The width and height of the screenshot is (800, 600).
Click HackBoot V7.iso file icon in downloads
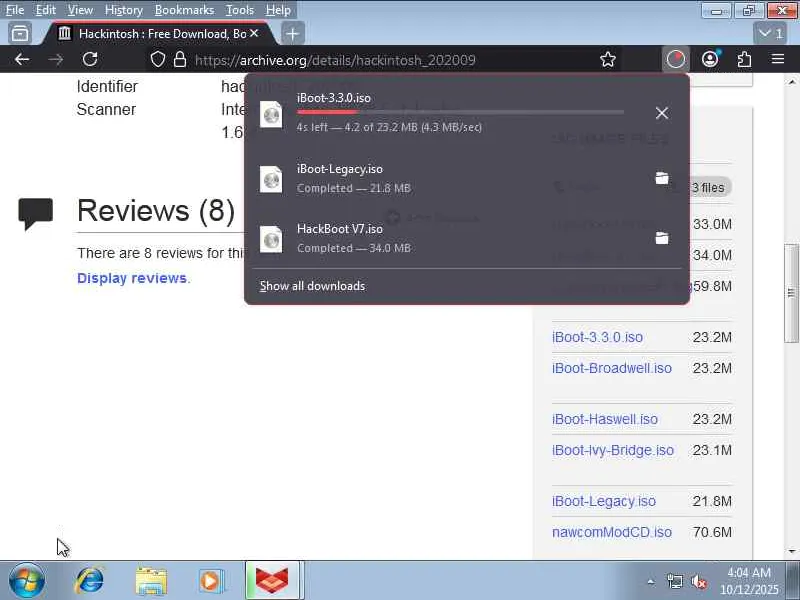(271, 239)
